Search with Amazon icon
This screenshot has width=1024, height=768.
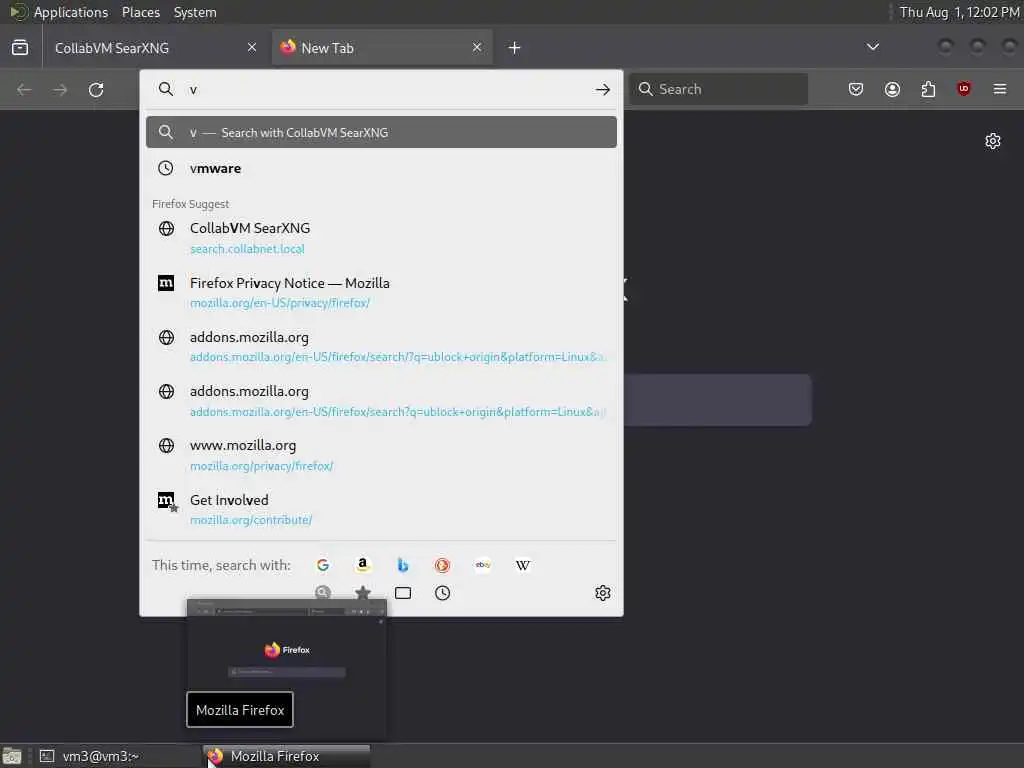pyautogui.click(x=362, y=565)
